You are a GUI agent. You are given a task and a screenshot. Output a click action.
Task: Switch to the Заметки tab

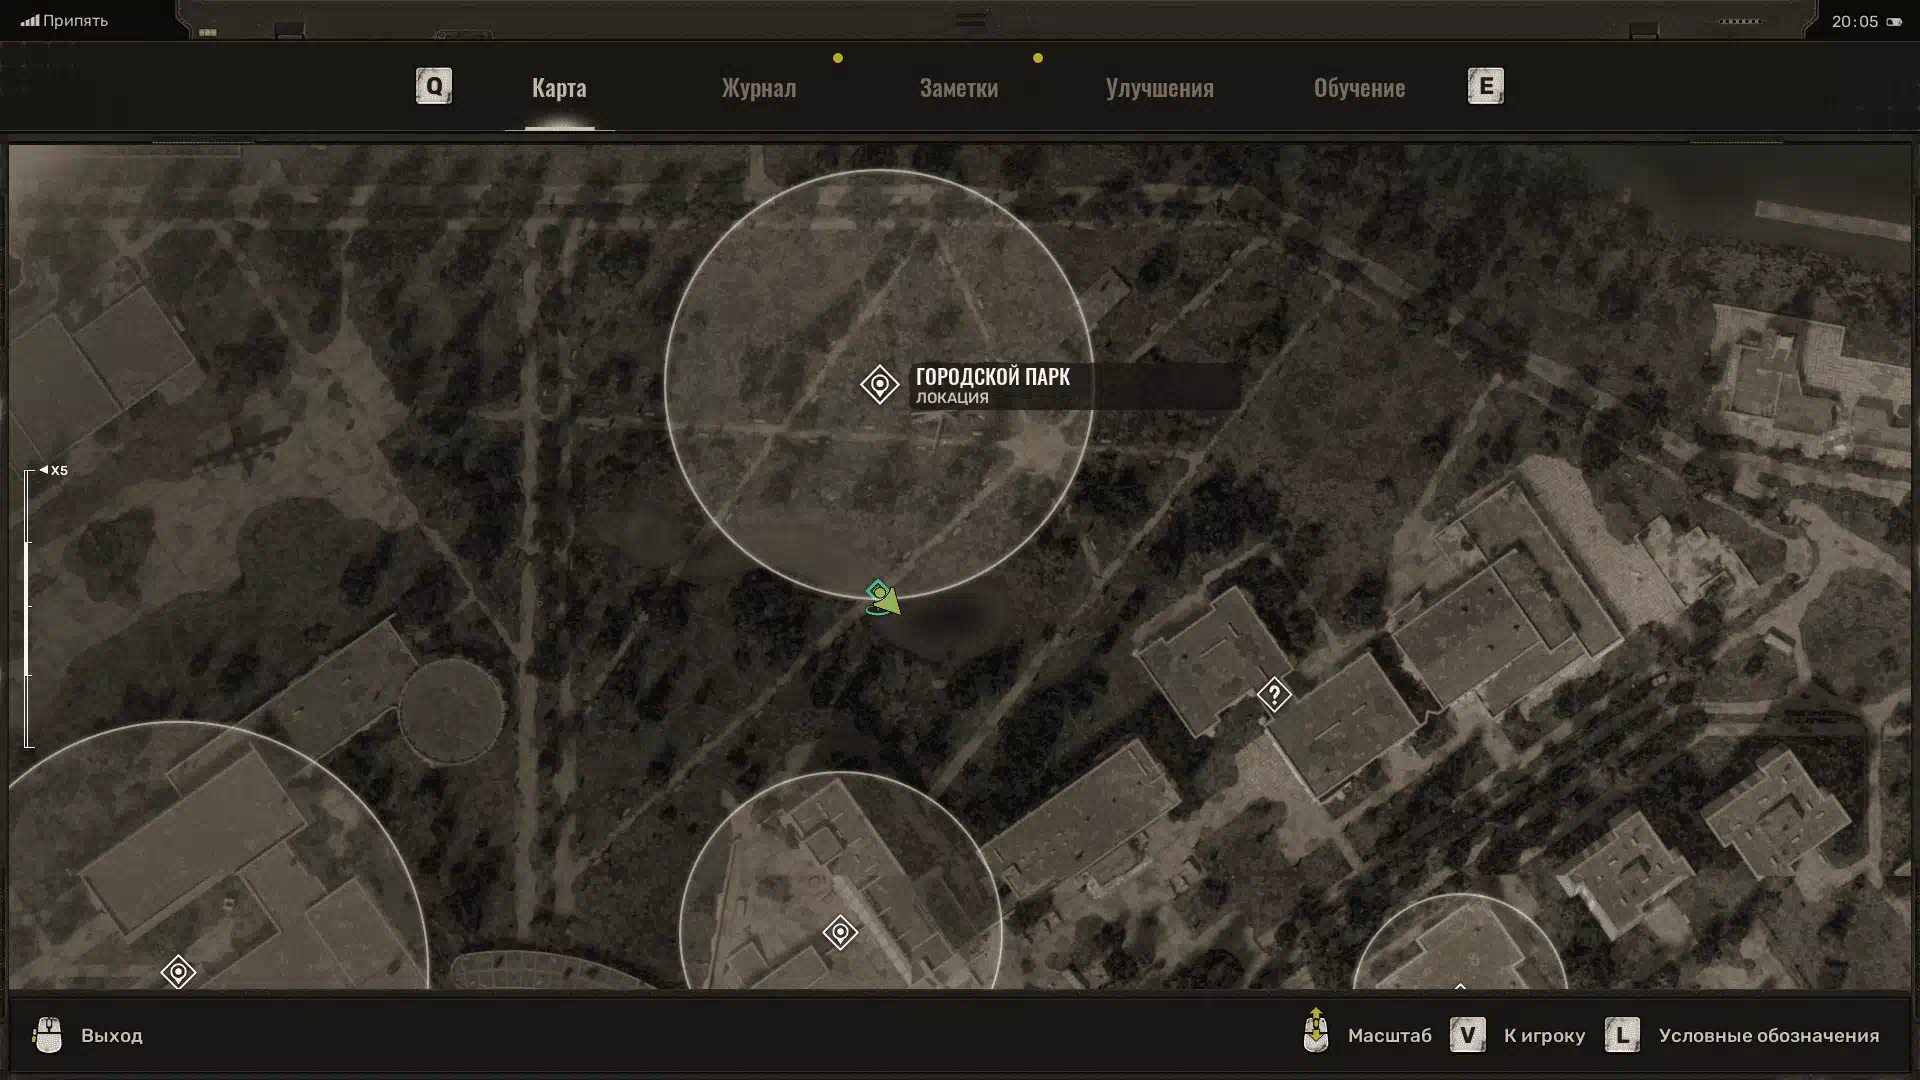tap(958, 88)
